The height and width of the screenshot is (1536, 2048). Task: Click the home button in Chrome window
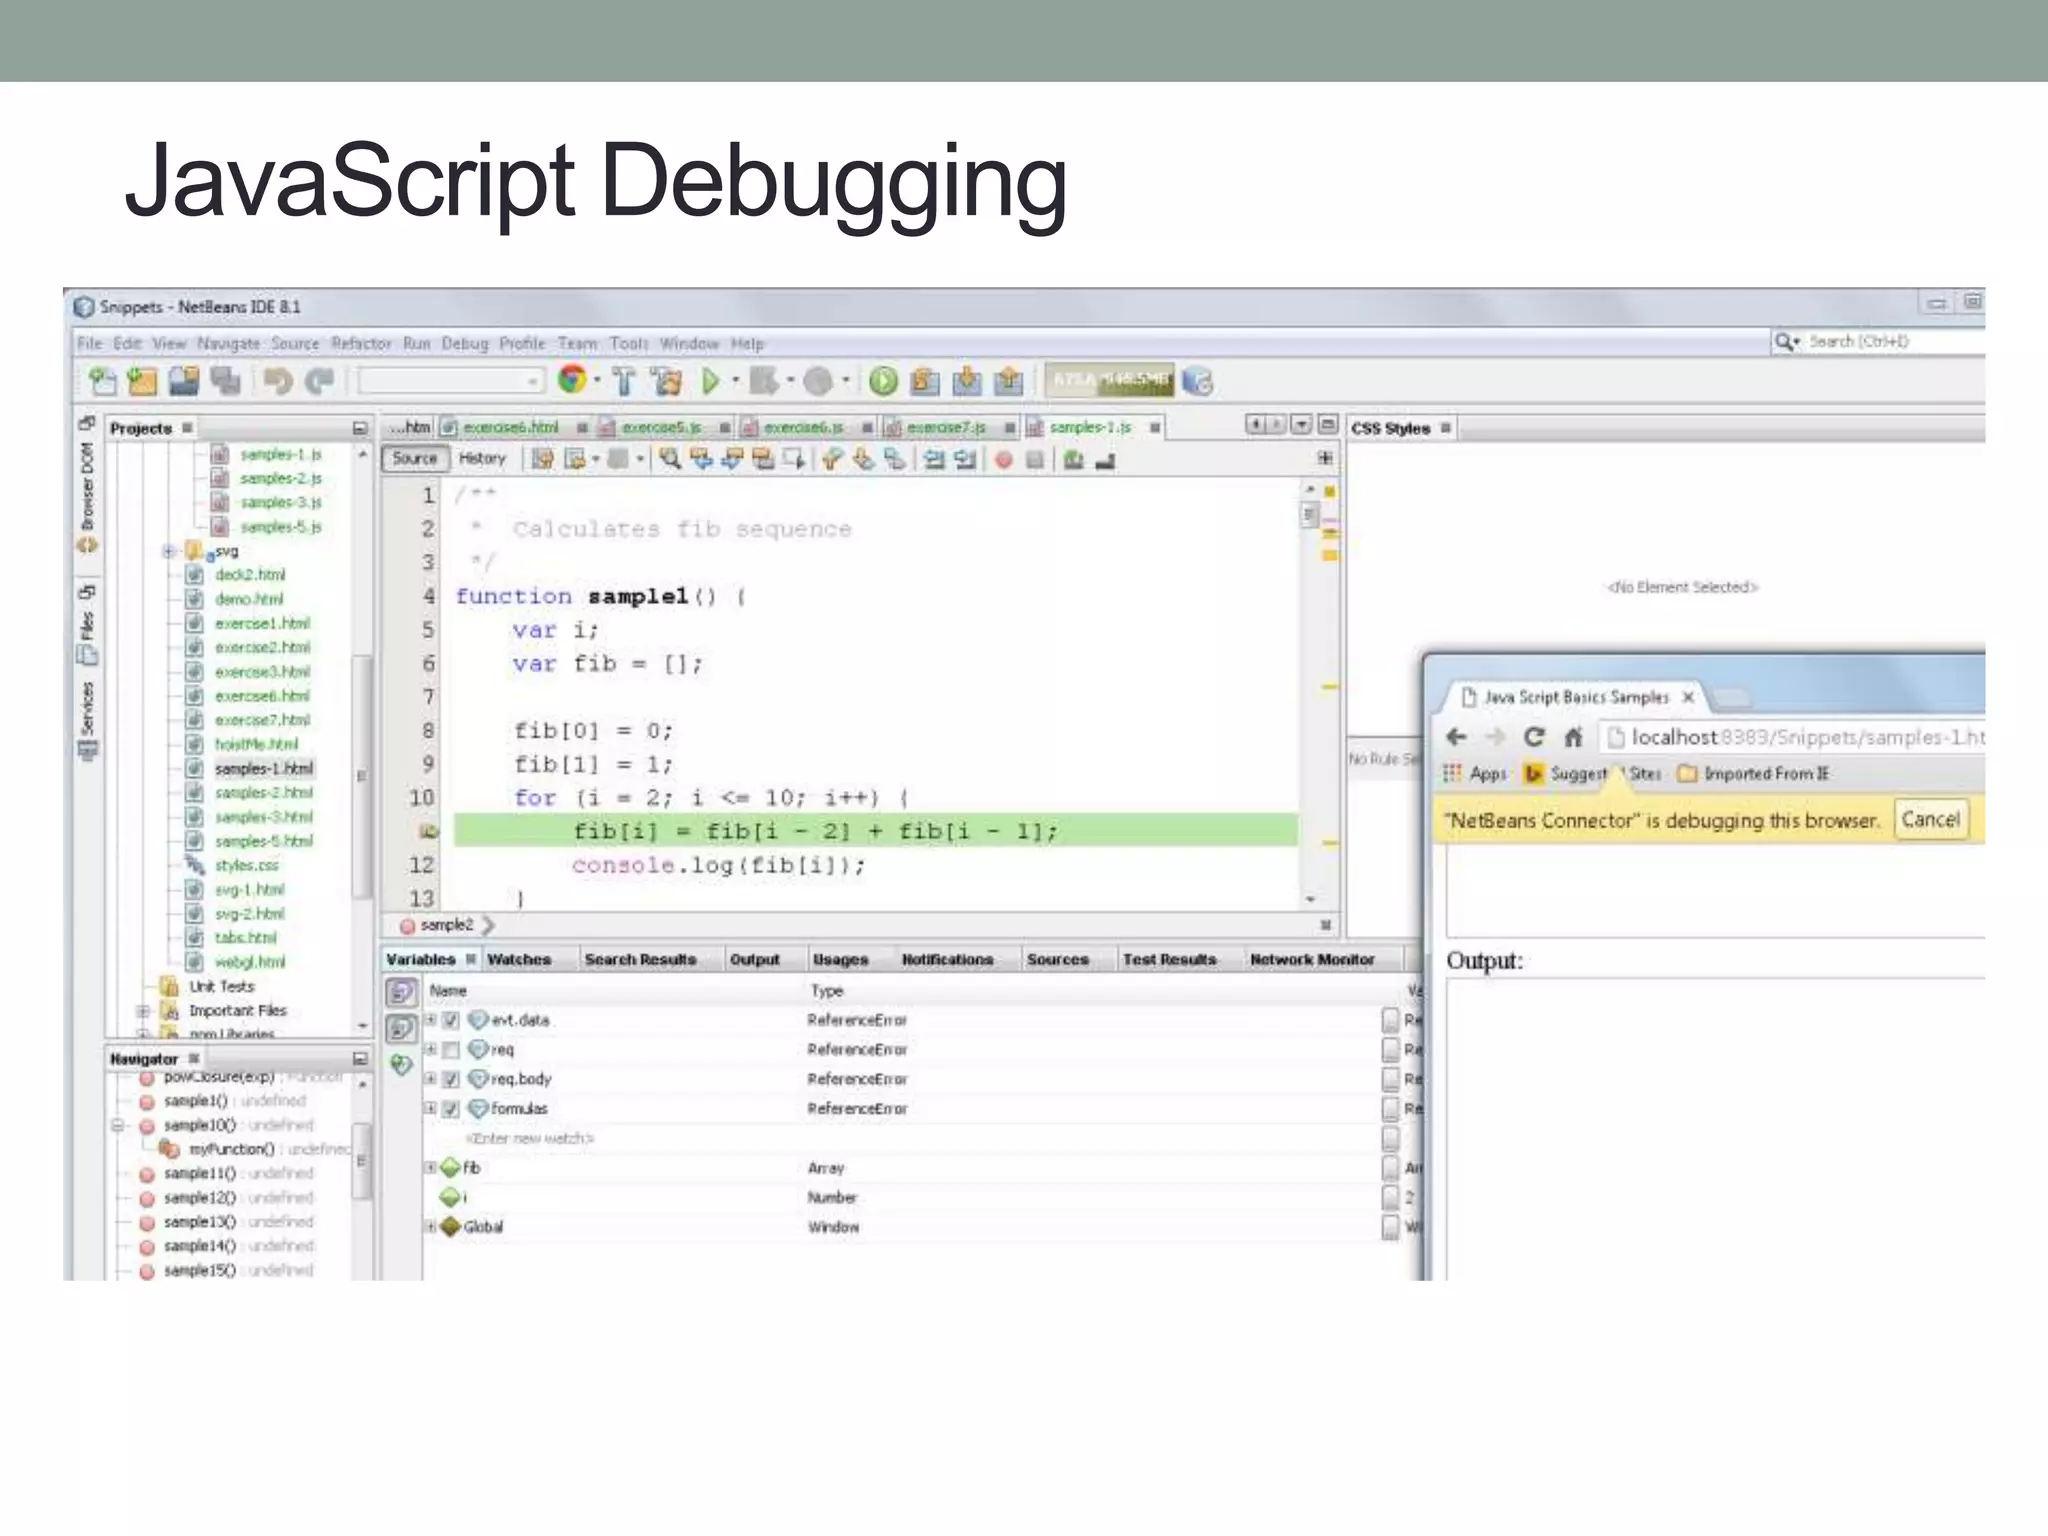click(1573, 737)
